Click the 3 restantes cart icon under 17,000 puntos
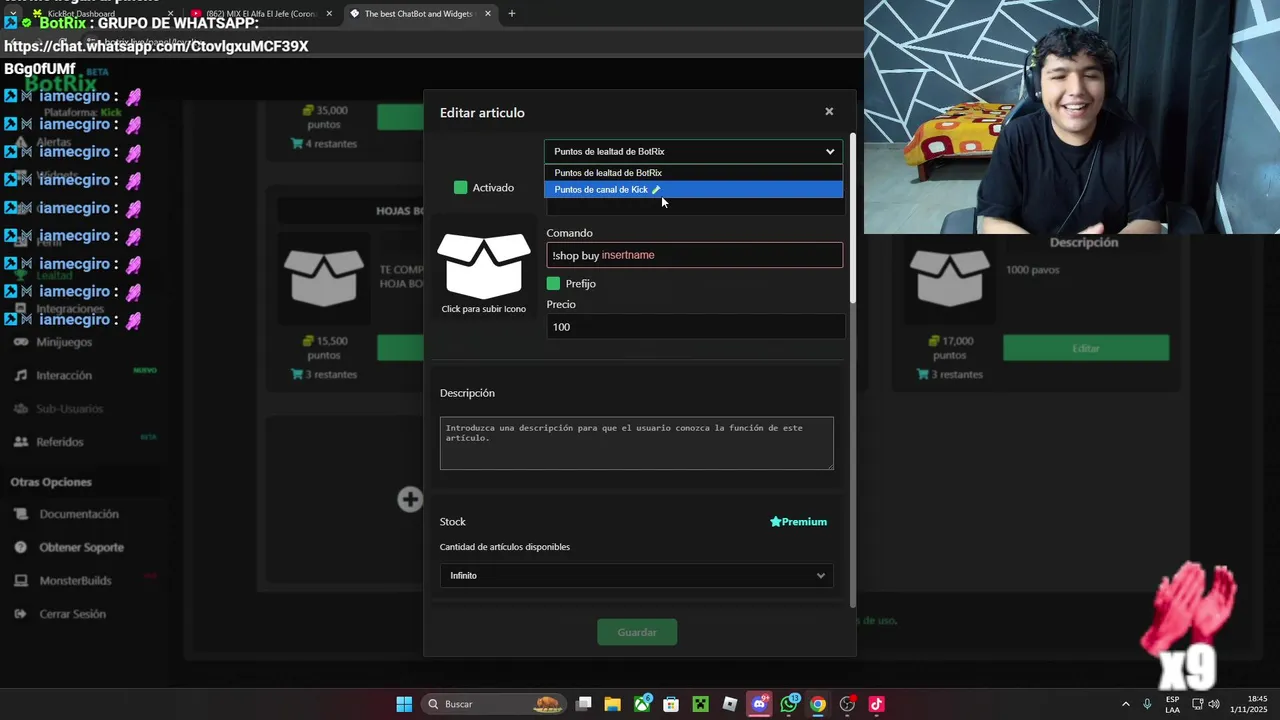The height and width of the screenshot is (720, 1280). click(x=923, y=374)
